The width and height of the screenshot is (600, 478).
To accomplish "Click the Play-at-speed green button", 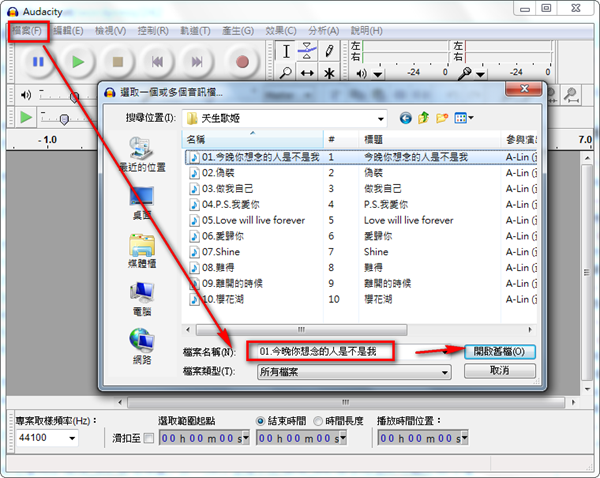I will (x=26, y=117).
